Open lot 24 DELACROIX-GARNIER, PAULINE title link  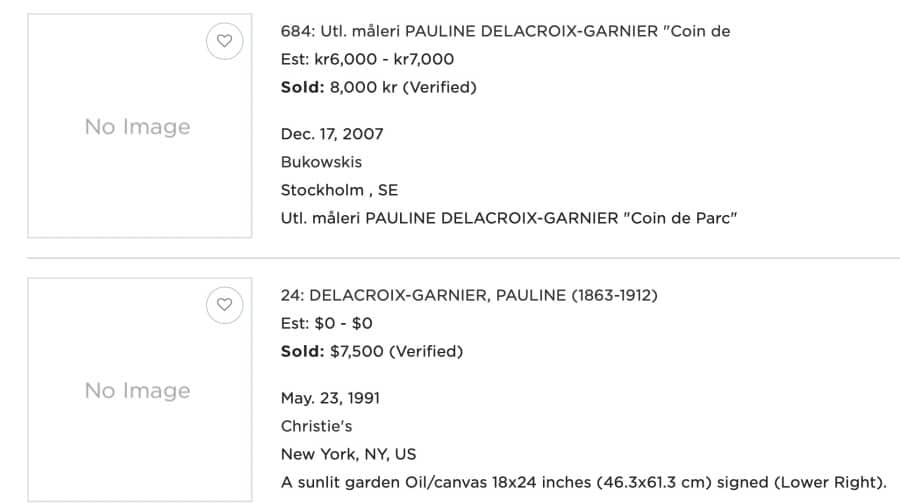(469, 295)
